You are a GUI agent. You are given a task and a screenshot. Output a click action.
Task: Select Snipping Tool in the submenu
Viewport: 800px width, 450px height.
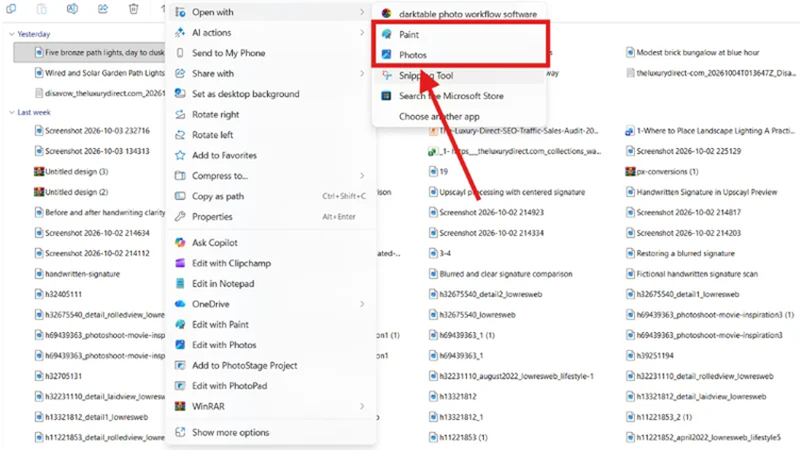[x=459, y=76]
